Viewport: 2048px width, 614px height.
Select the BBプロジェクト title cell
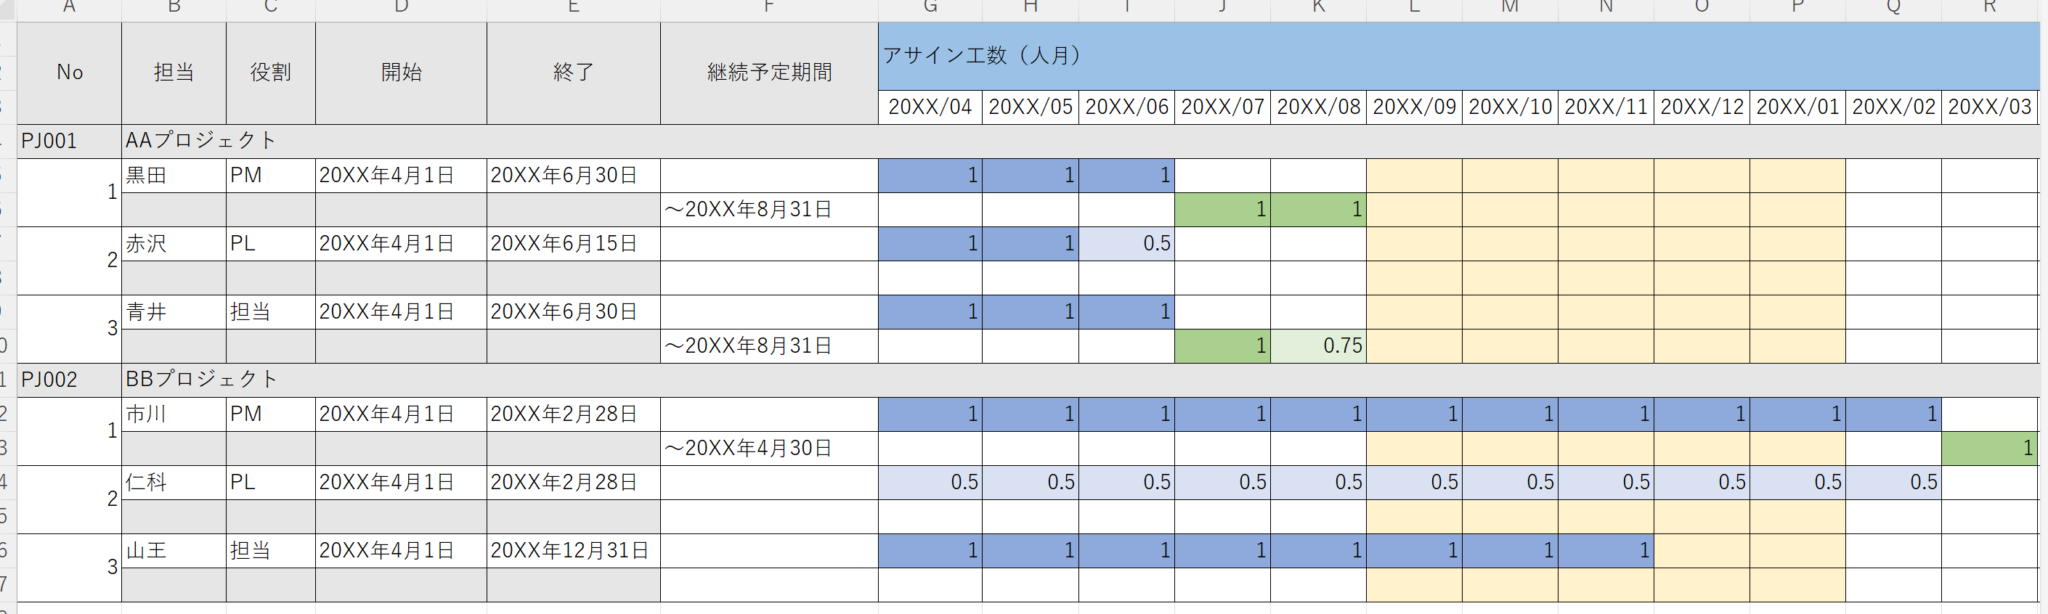click(200, 380)
